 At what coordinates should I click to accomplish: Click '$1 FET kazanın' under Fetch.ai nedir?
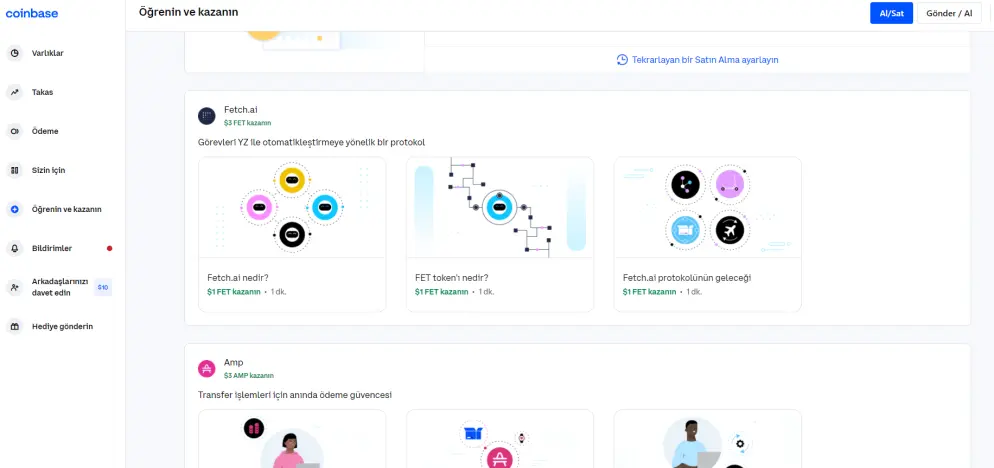pyautogui.click(x=233, y=292)
